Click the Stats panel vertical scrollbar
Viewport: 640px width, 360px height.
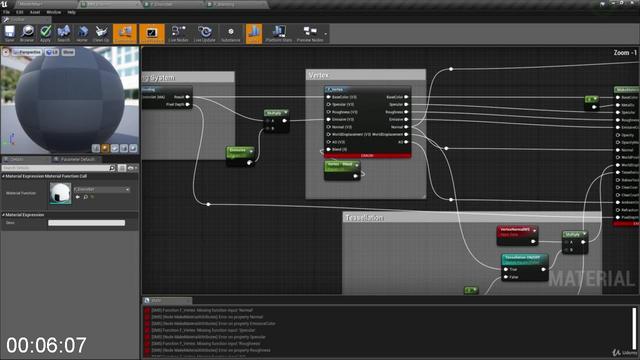tap(634, 329)
